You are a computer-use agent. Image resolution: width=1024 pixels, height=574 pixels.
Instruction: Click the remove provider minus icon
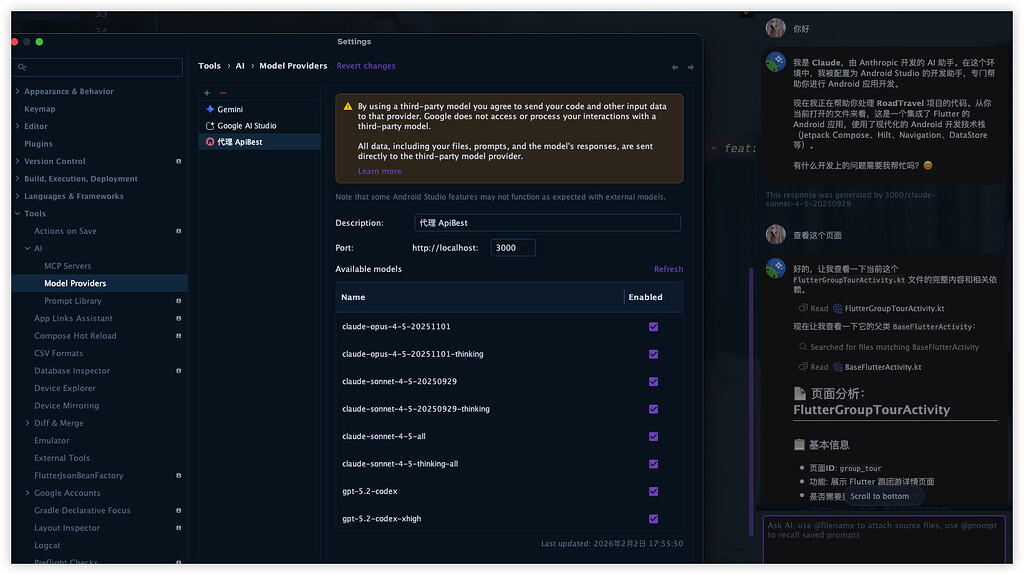tap(223, 93)
